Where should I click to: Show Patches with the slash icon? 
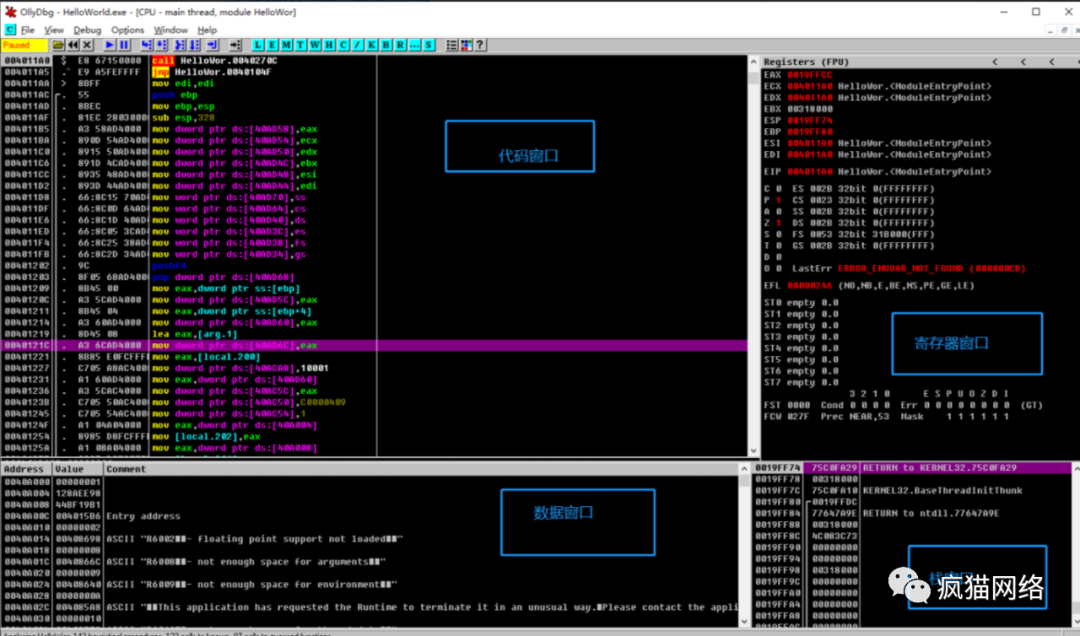pos(357,45)
